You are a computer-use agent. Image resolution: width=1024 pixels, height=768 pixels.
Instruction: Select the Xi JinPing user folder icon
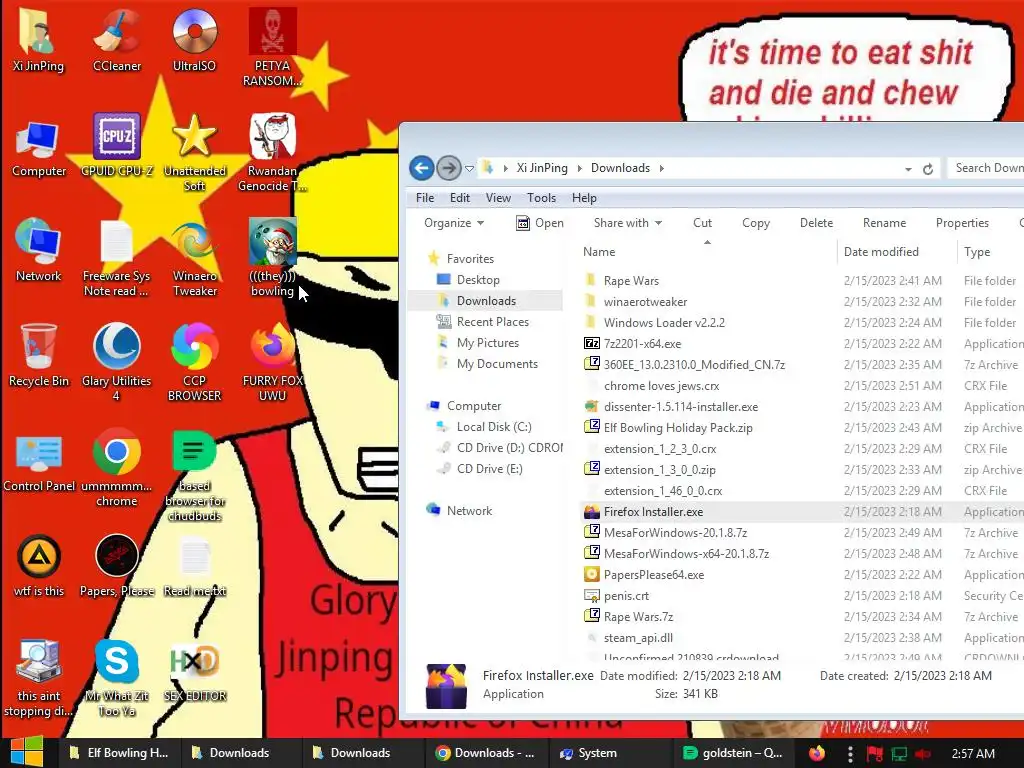[x=39, y=40]
